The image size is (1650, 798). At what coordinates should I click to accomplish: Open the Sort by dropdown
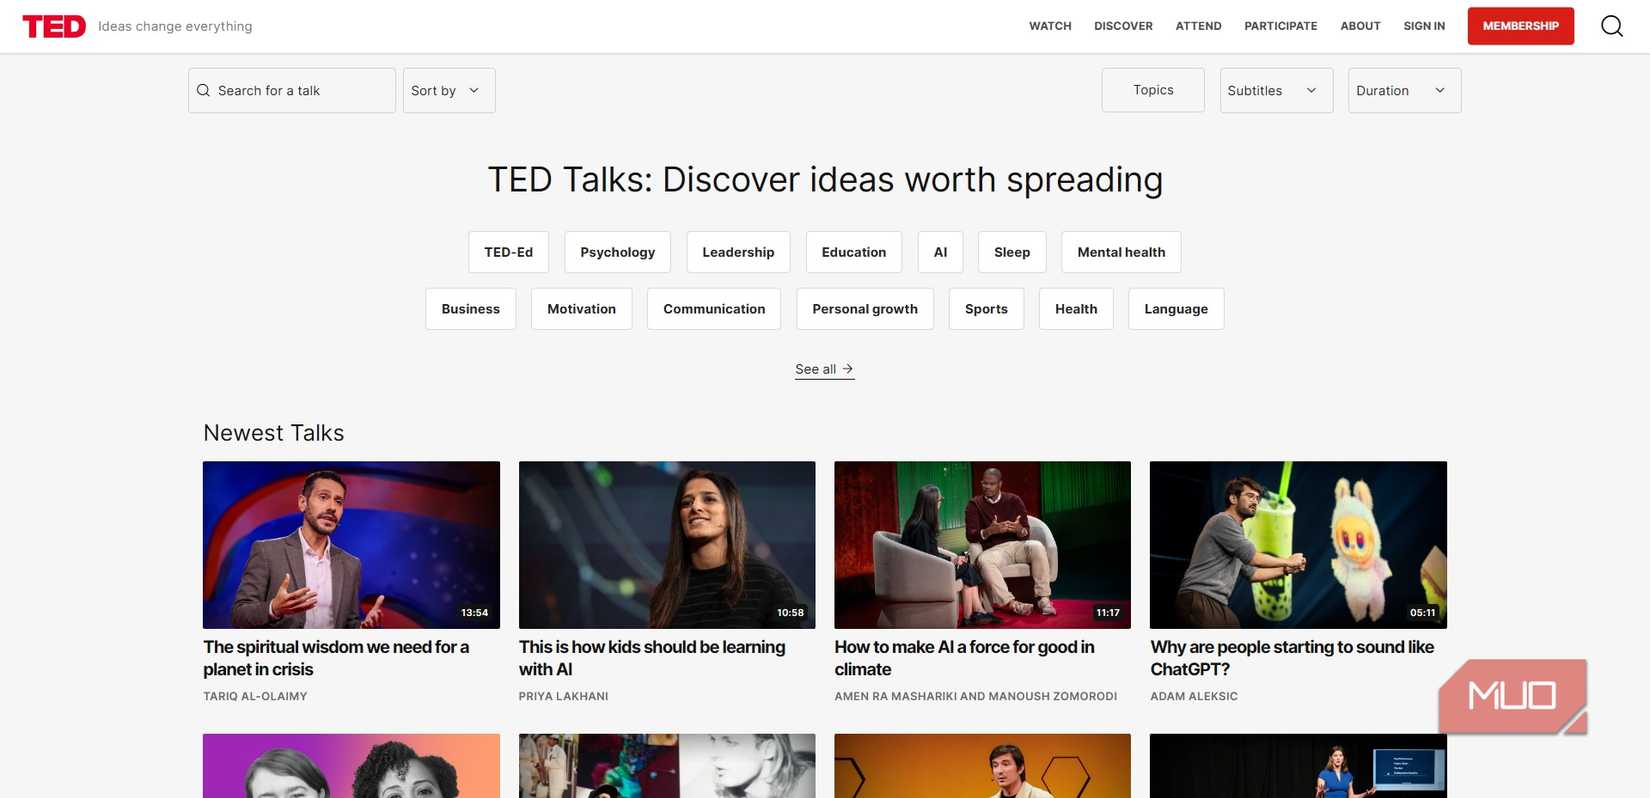point(449,90)
